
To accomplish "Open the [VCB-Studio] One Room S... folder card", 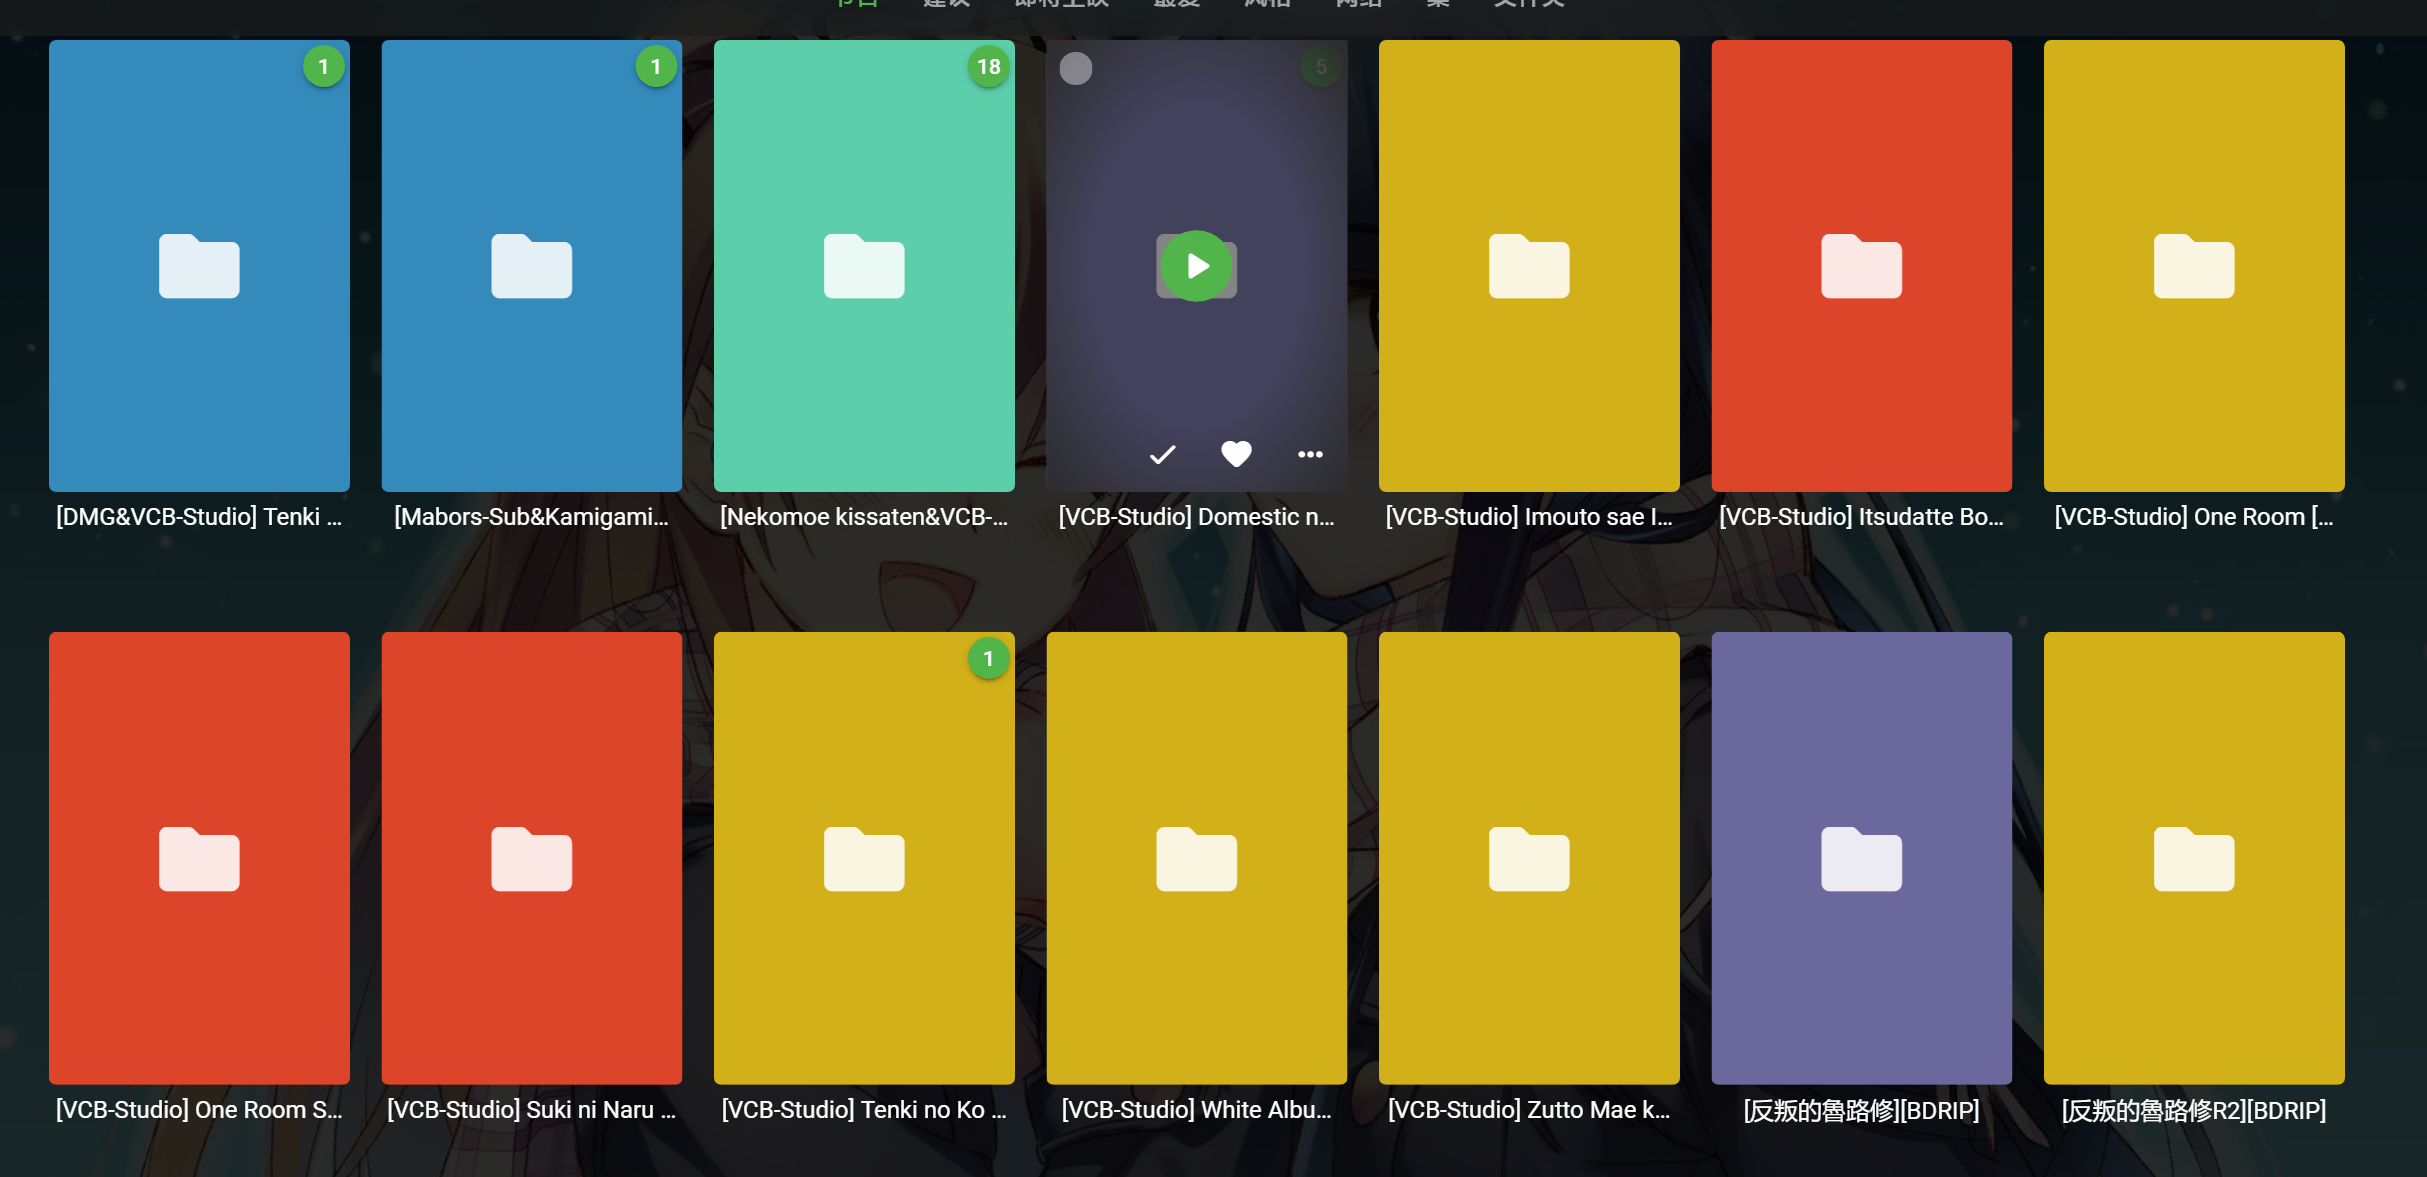I will point(199,858).
